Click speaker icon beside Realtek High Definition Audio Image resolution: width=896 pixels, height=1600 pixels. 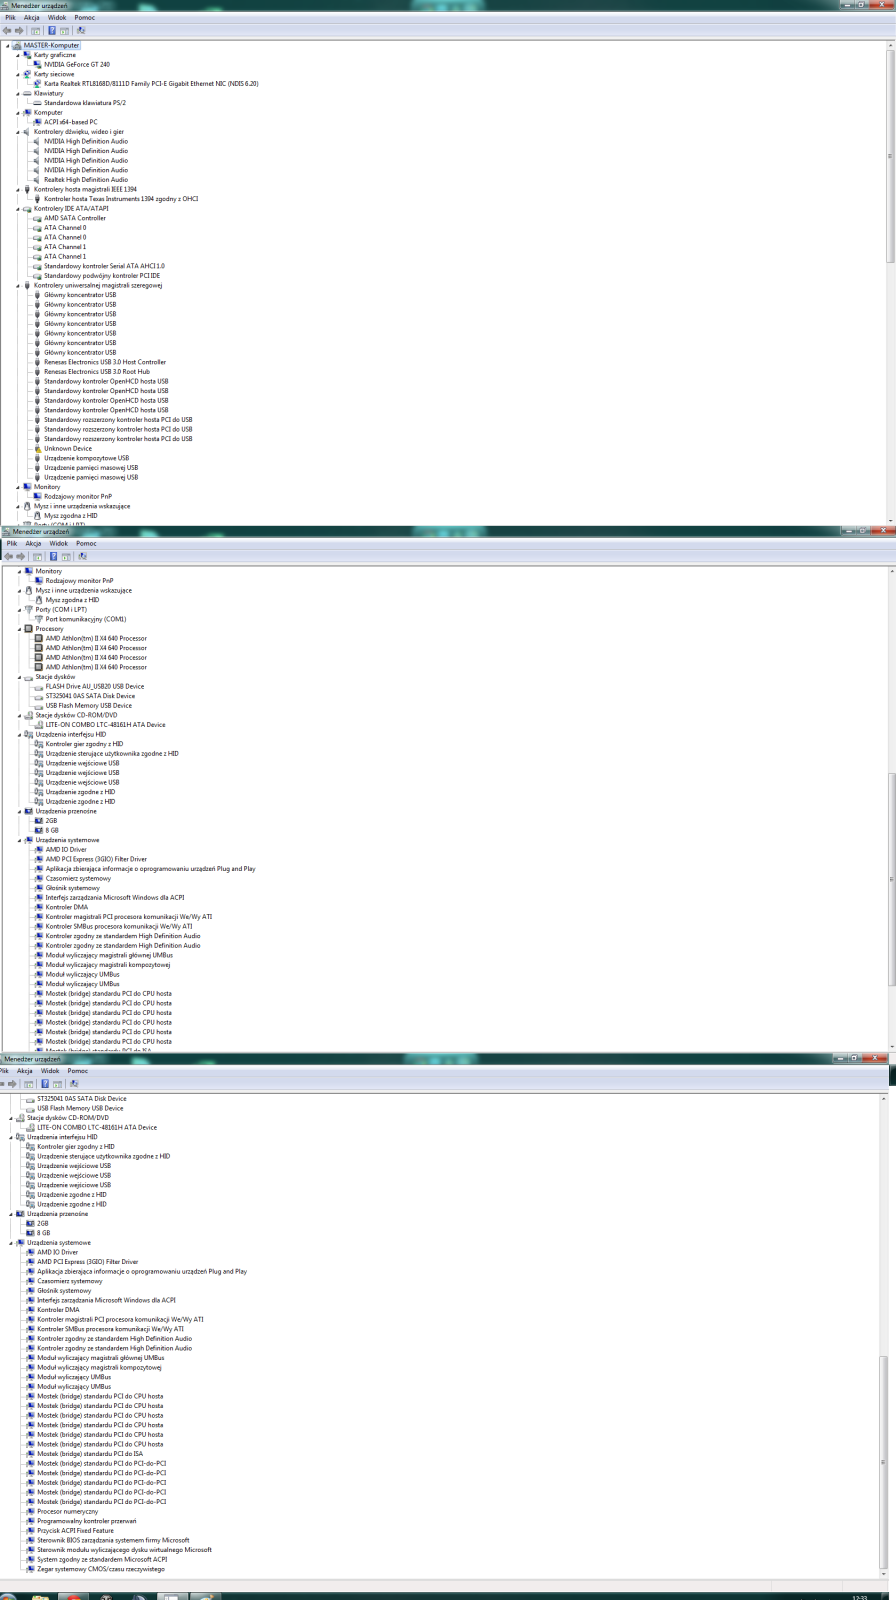pos(37,180)
